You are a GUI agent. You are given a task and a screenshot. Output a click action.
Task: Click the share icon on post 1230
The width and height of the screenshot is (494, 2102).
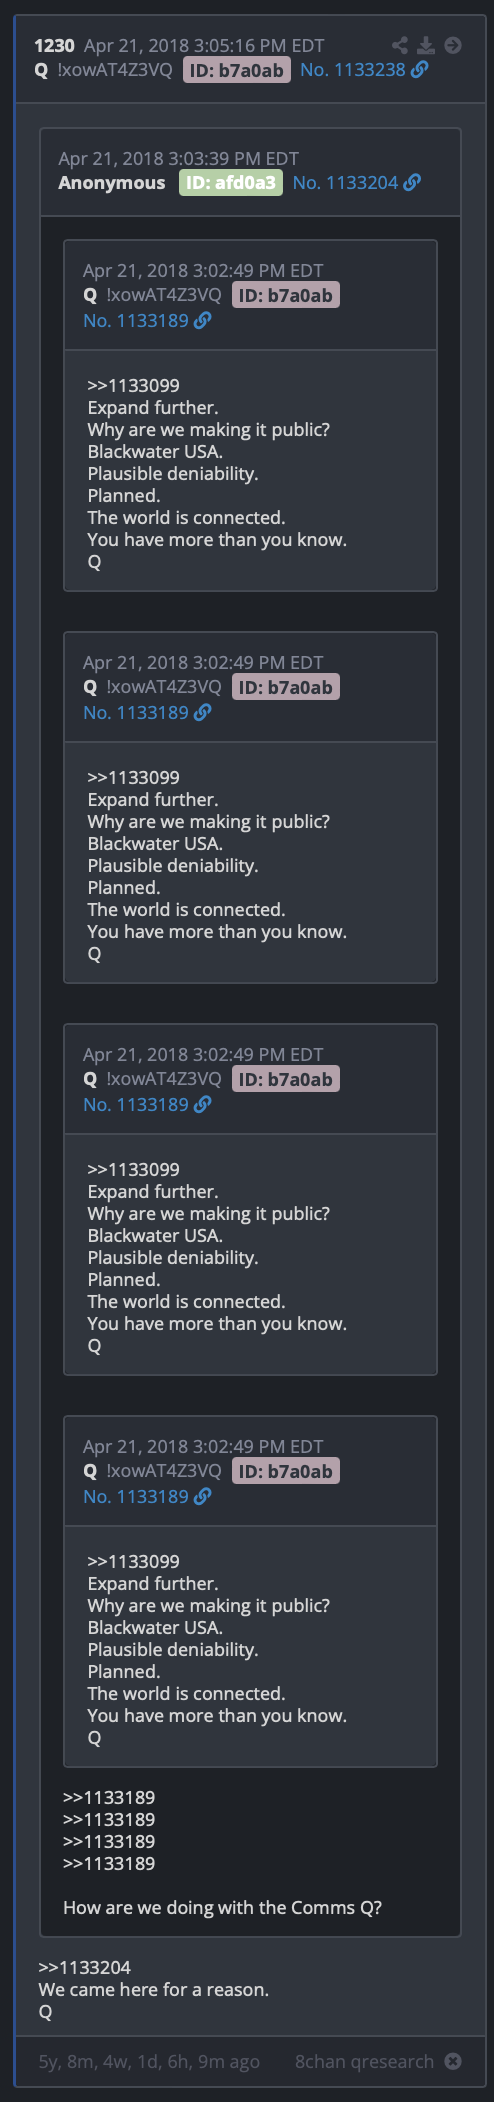(x=400, y=45)
